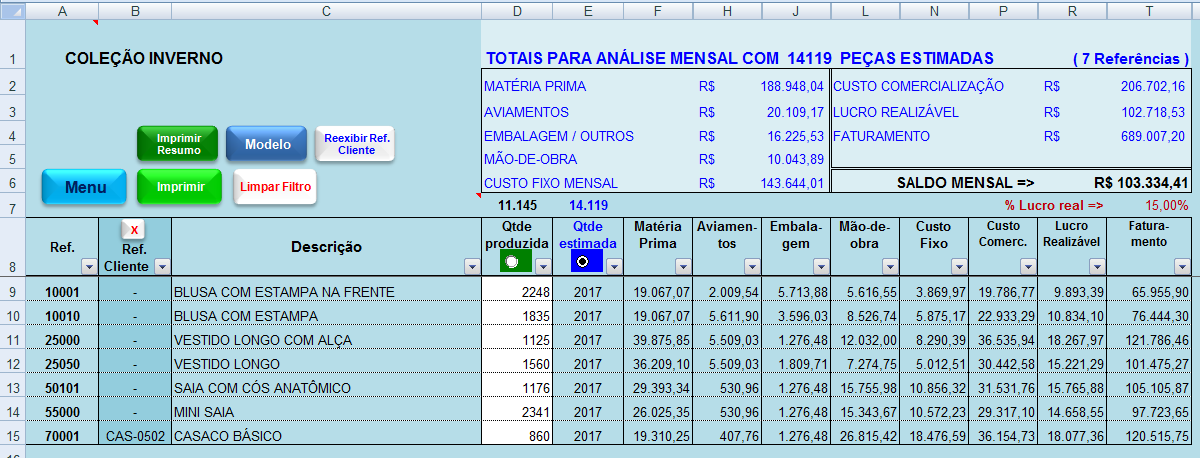1200x458 pixels.
Task: Expand the Matéria Prima filter dropdown
Action: click(683, 267)
